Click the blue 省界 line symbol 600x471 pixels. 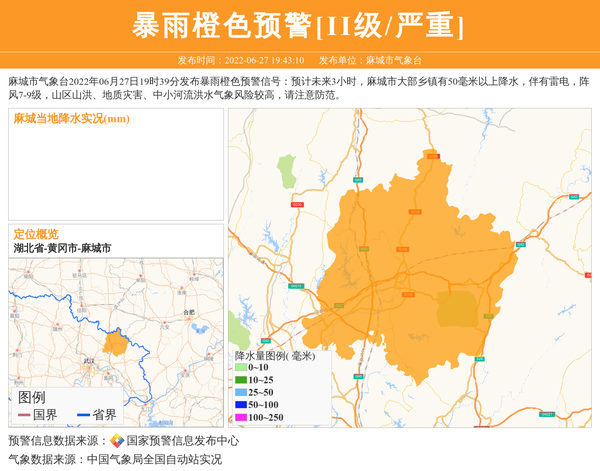[x=83, y=415]
